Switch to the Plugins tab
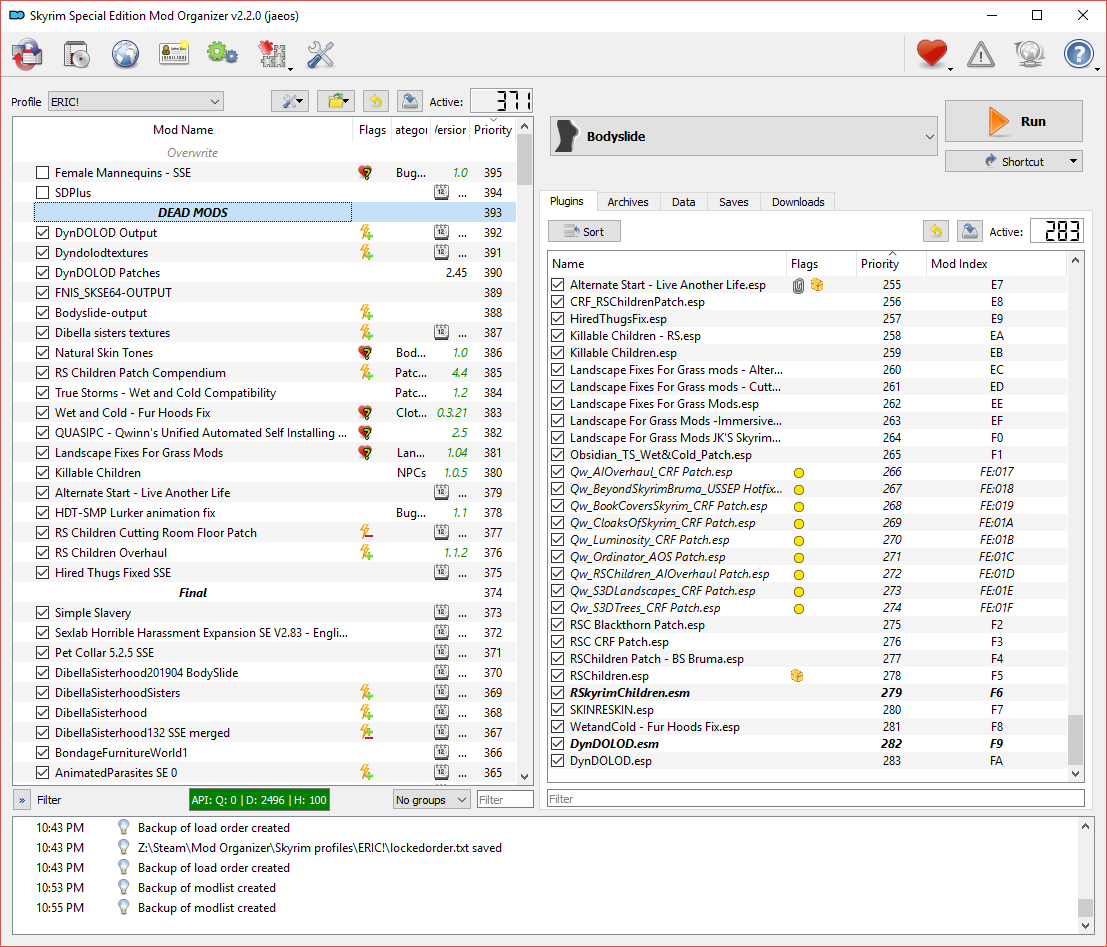Viewport: 1107px width, 947px height. tap(566, 201)
